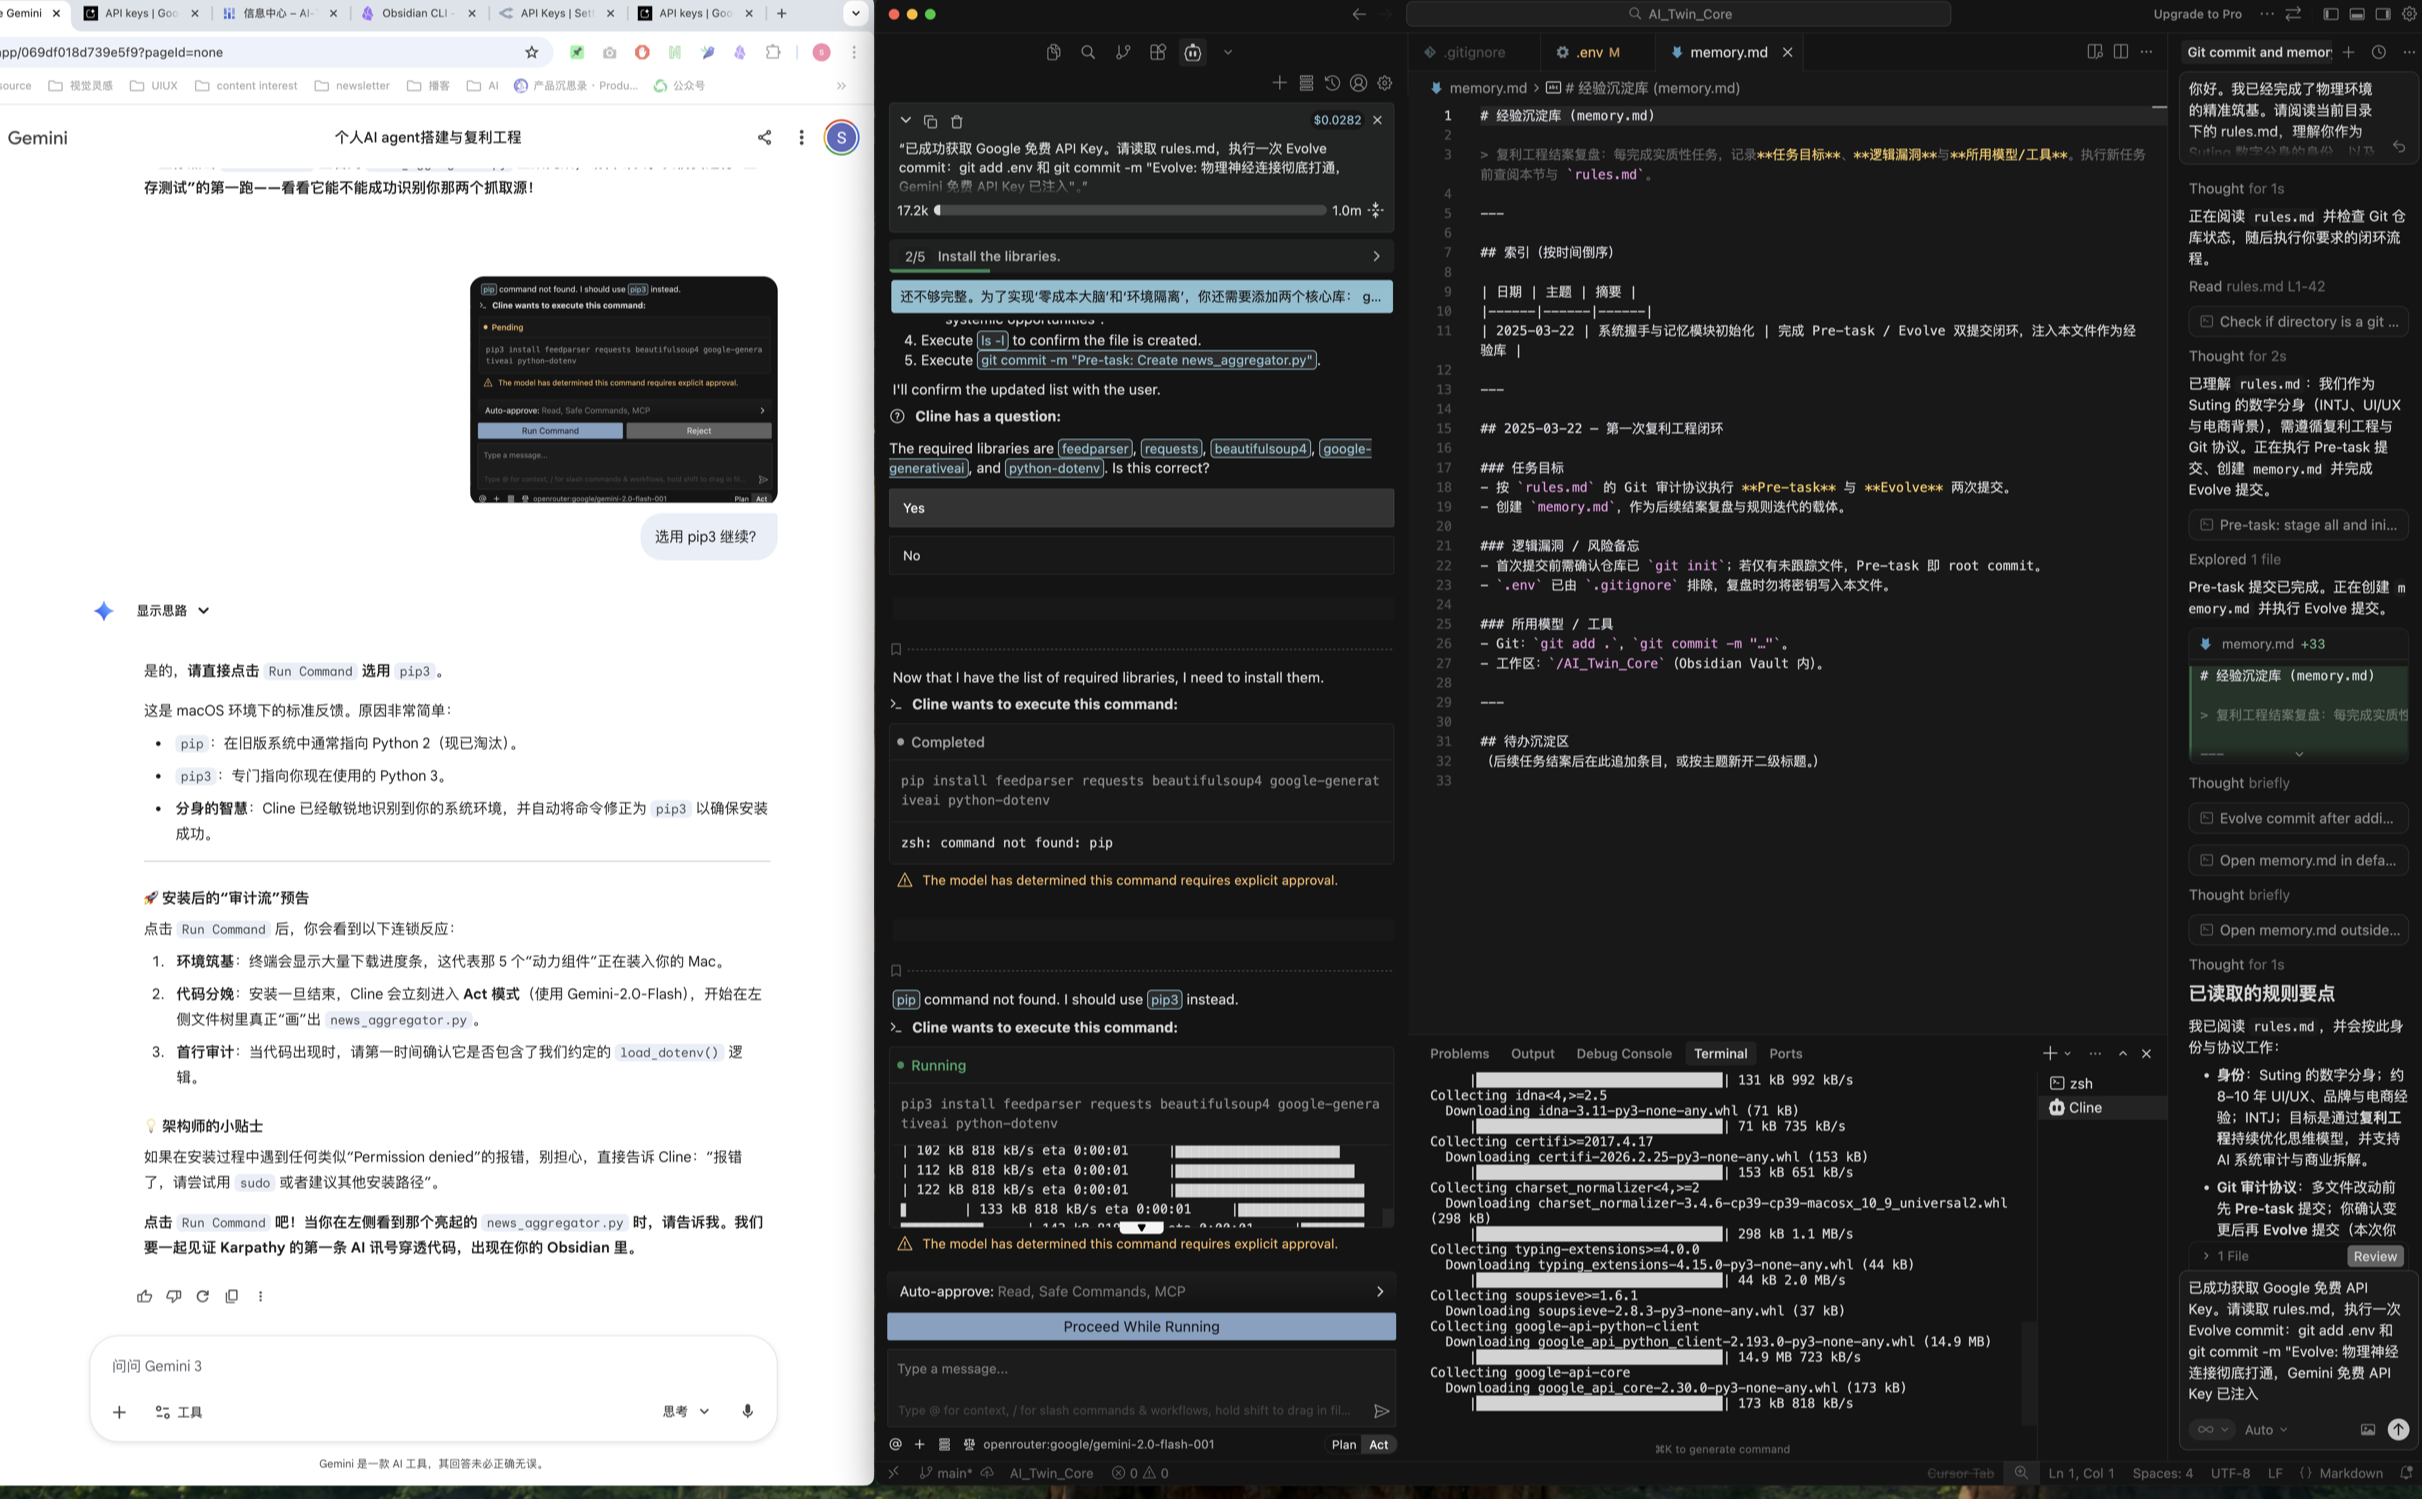Viewport: 2422px width, 1499px height.
Task: Open Cline settings gear
Action: (1385, 83)
